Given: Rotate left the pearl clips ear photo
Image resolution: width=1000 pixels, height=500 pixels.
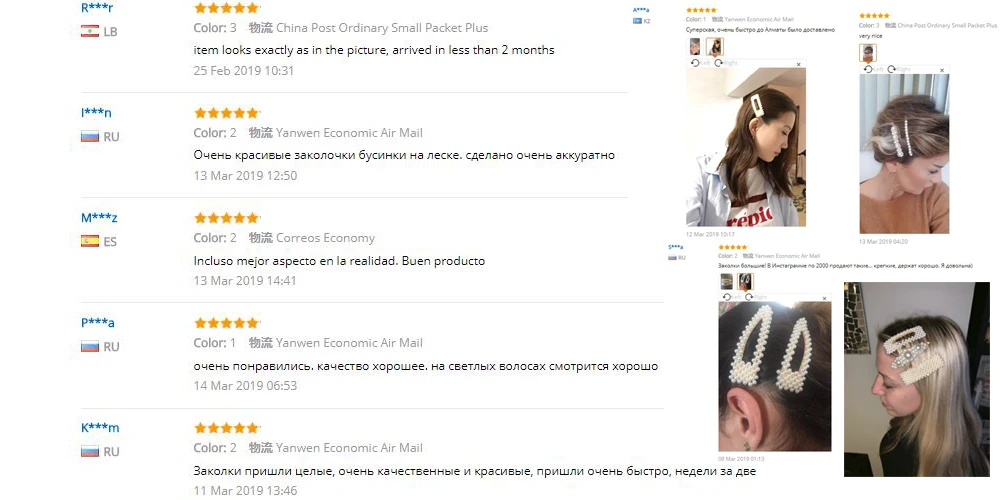Looking at the screenshot, I should [732, 297].
